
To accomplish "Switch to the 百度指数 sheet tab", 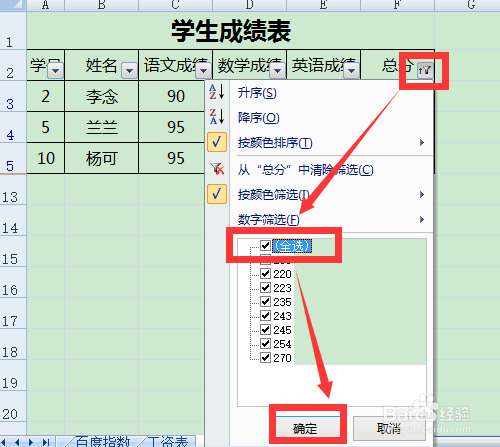I will [x=103, y=442].
